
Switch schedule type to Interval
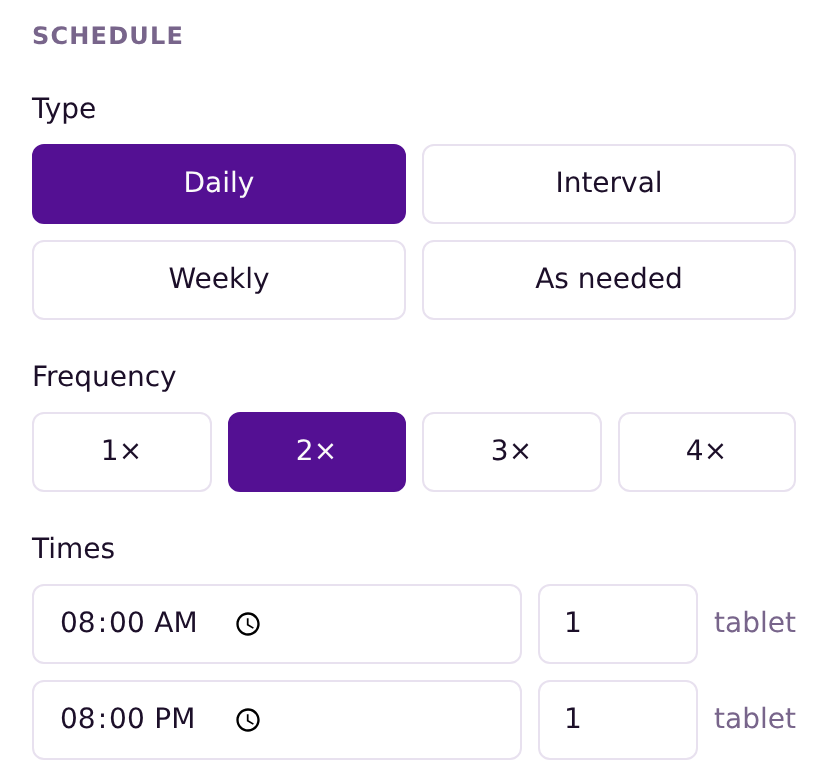pyautogui.click(x=609, y=184)
